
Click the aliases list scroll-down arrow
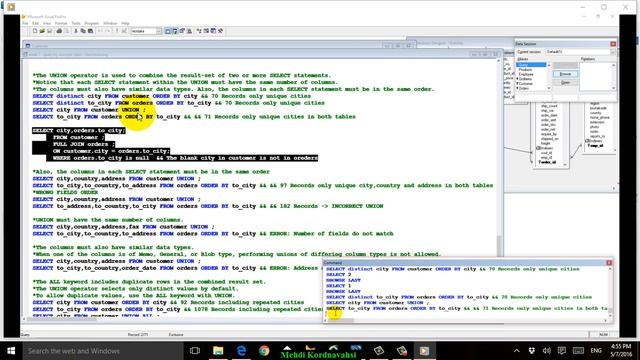coord(549,88)
